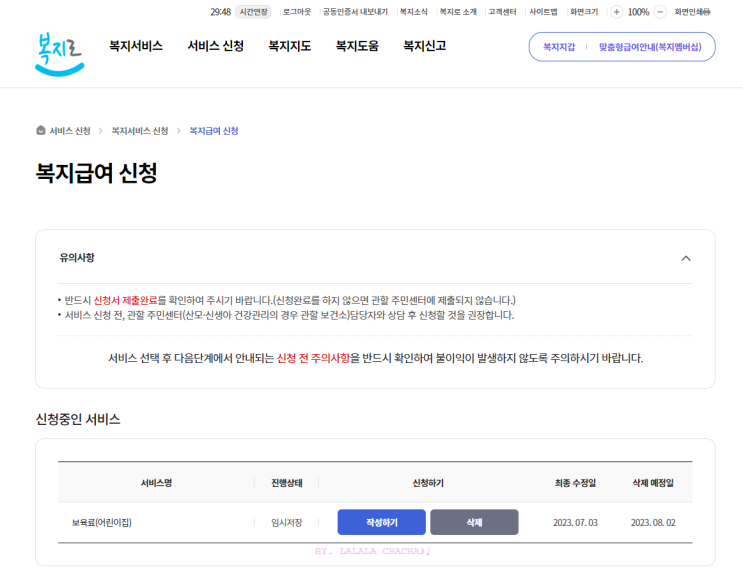Click the 진행상태 column header
Viewport: 743px width, 572px height.
(x=287, y=483)
